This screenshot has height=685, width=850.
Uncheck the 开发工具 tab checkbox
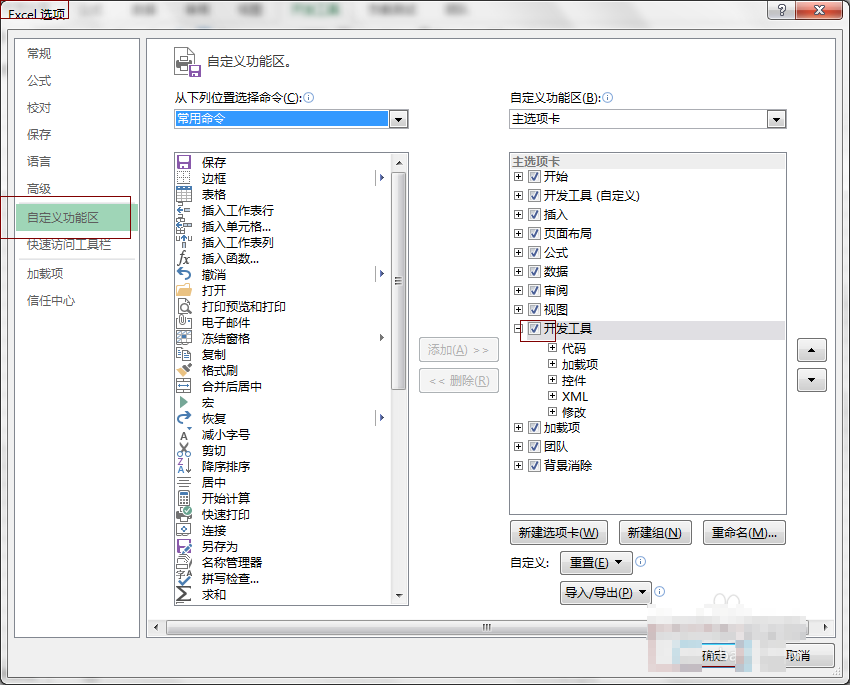(535, 329)
